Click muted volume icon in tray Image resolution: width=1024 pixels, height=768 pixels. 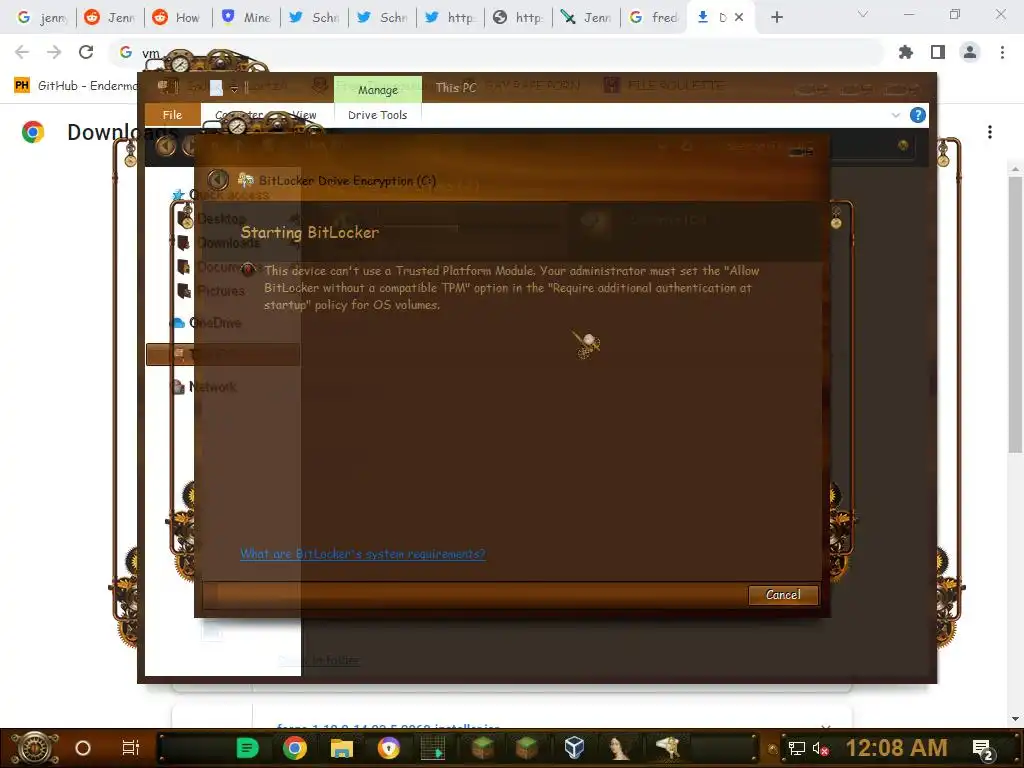(820, 748)
